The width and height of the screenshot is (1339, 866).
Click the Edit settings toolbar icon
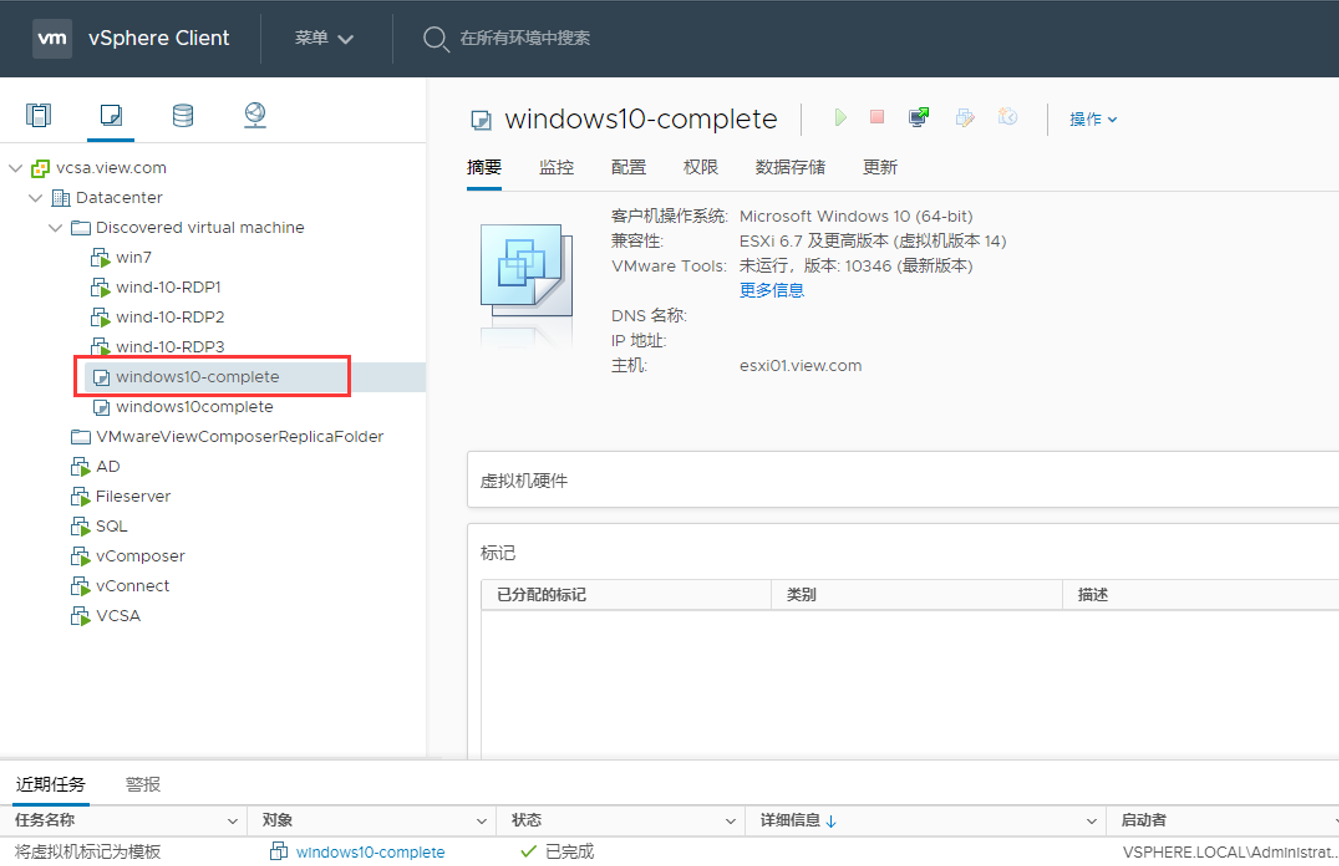pyautogui.click(x=965, y=118)
